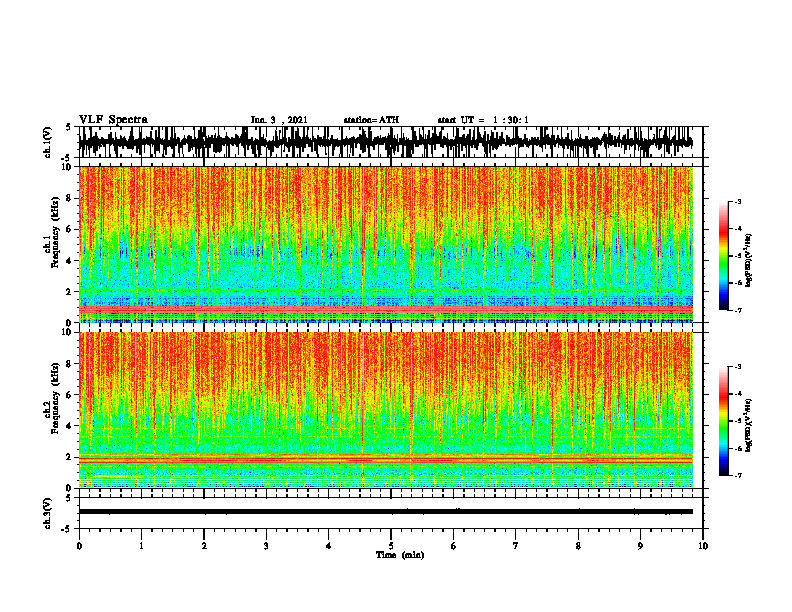
Task: Click the "Time (min)" axis title
Action: 400,555
